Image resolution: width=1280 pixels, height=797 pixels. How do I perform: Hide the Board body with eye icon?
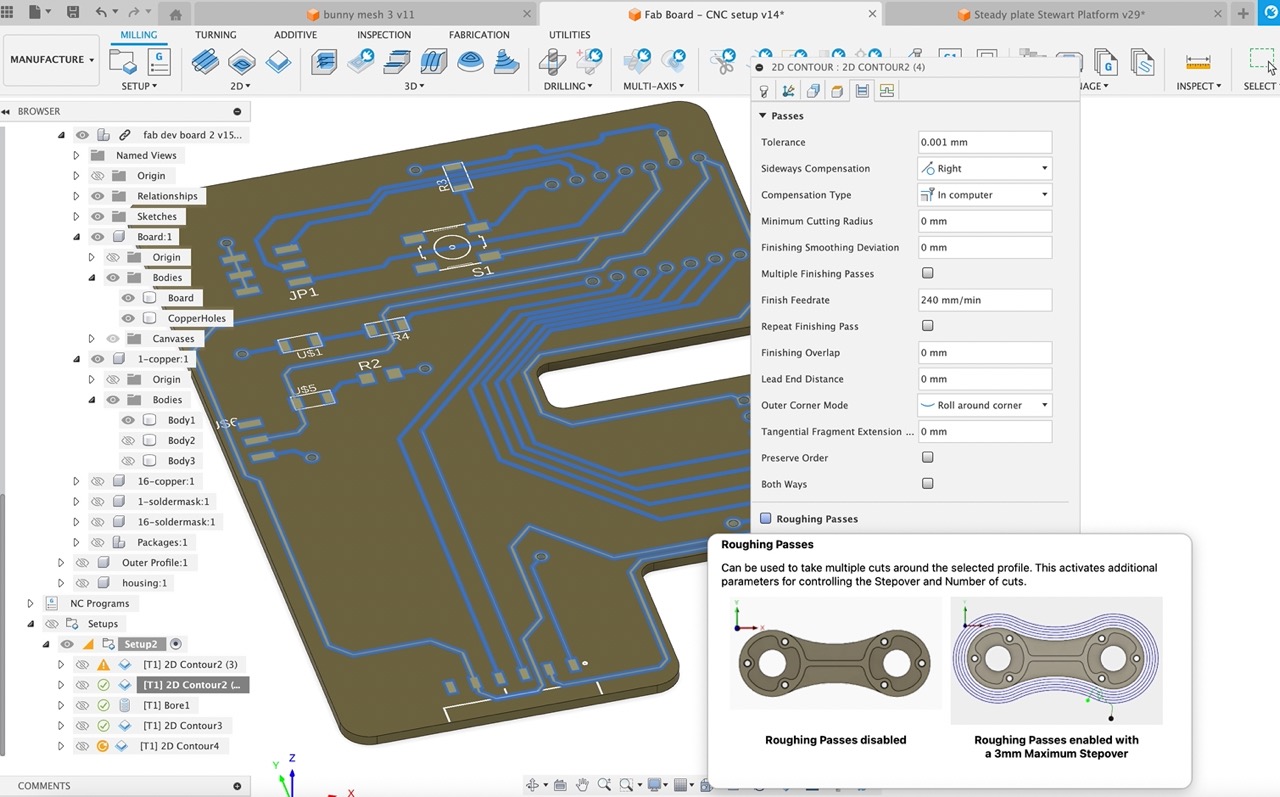[128, 298]
